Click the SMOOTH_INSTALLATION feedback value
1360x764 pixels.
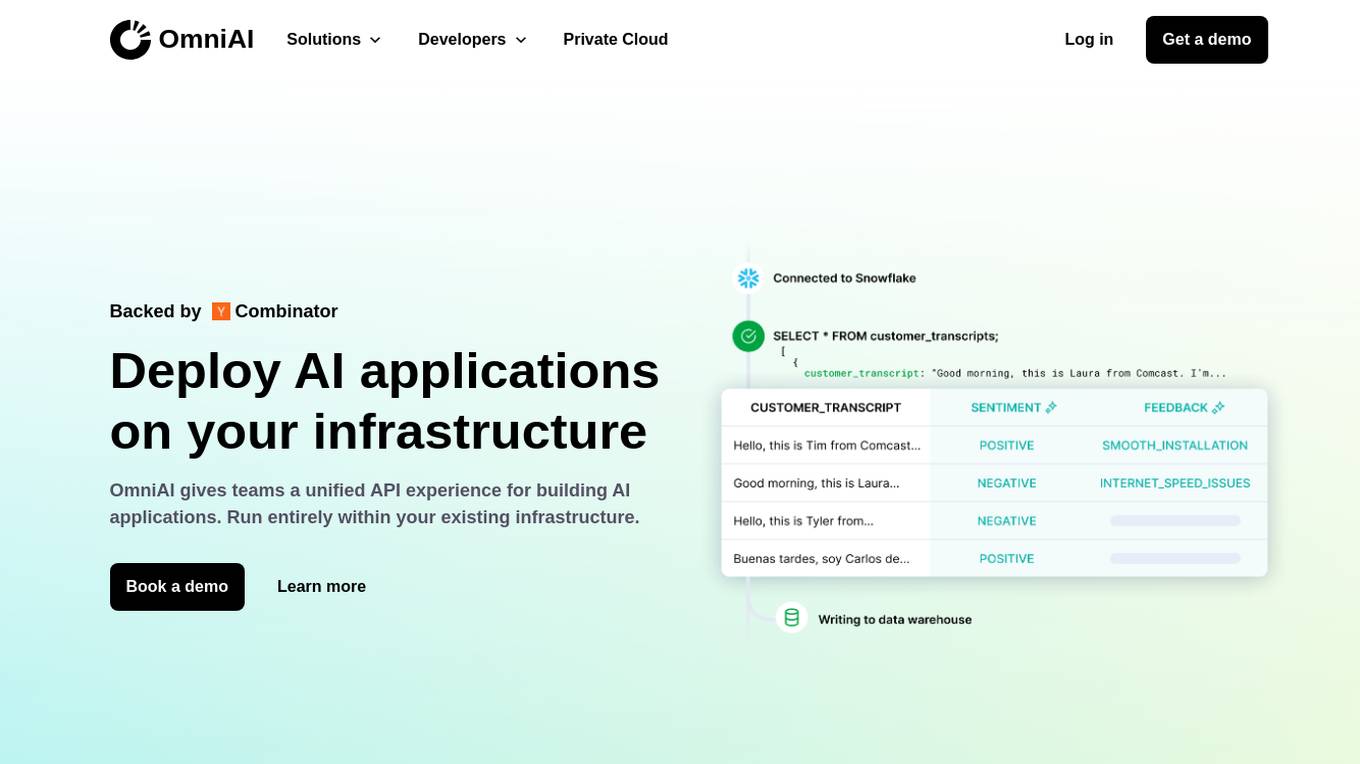(x=1175, y=446)
